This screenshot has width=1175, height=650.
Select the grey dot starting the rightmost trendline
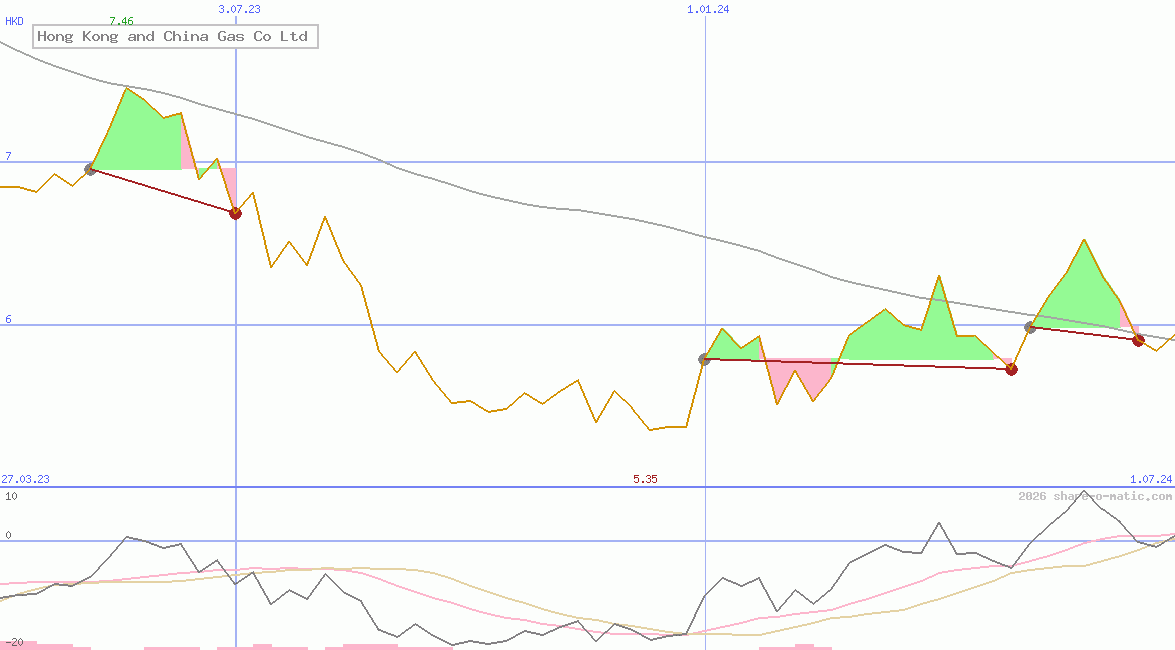[x=1031, y=326]
